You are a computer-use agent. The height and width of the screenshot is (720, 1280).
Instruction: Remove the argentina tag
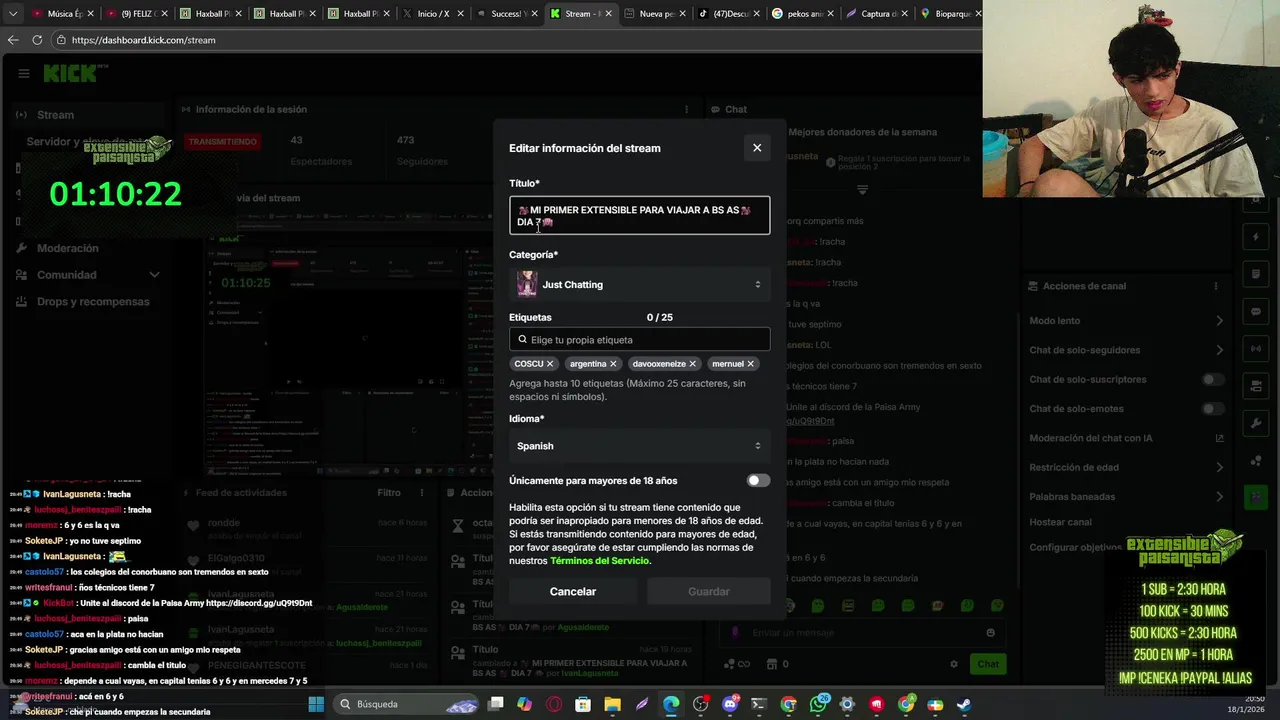(613, 364)
